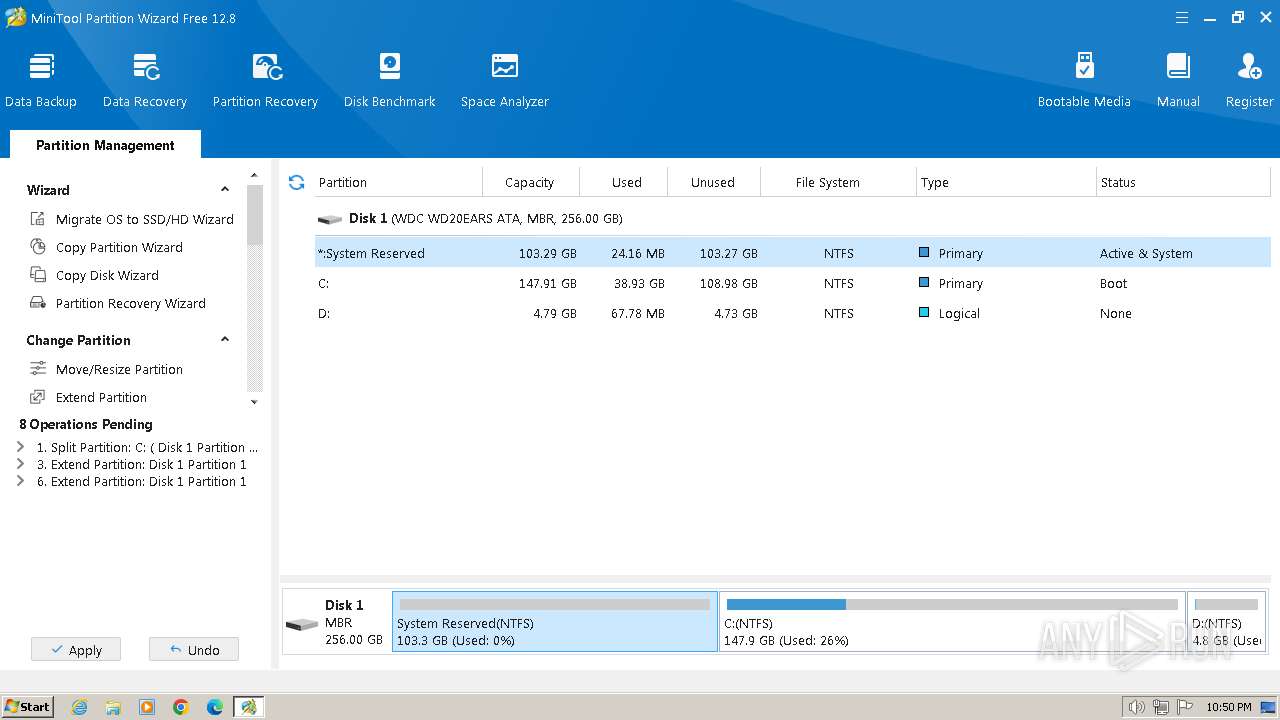Click the 38.93 GB used cell
Viewport: 1280px width, 720px height.
click(x=638, y=283)
